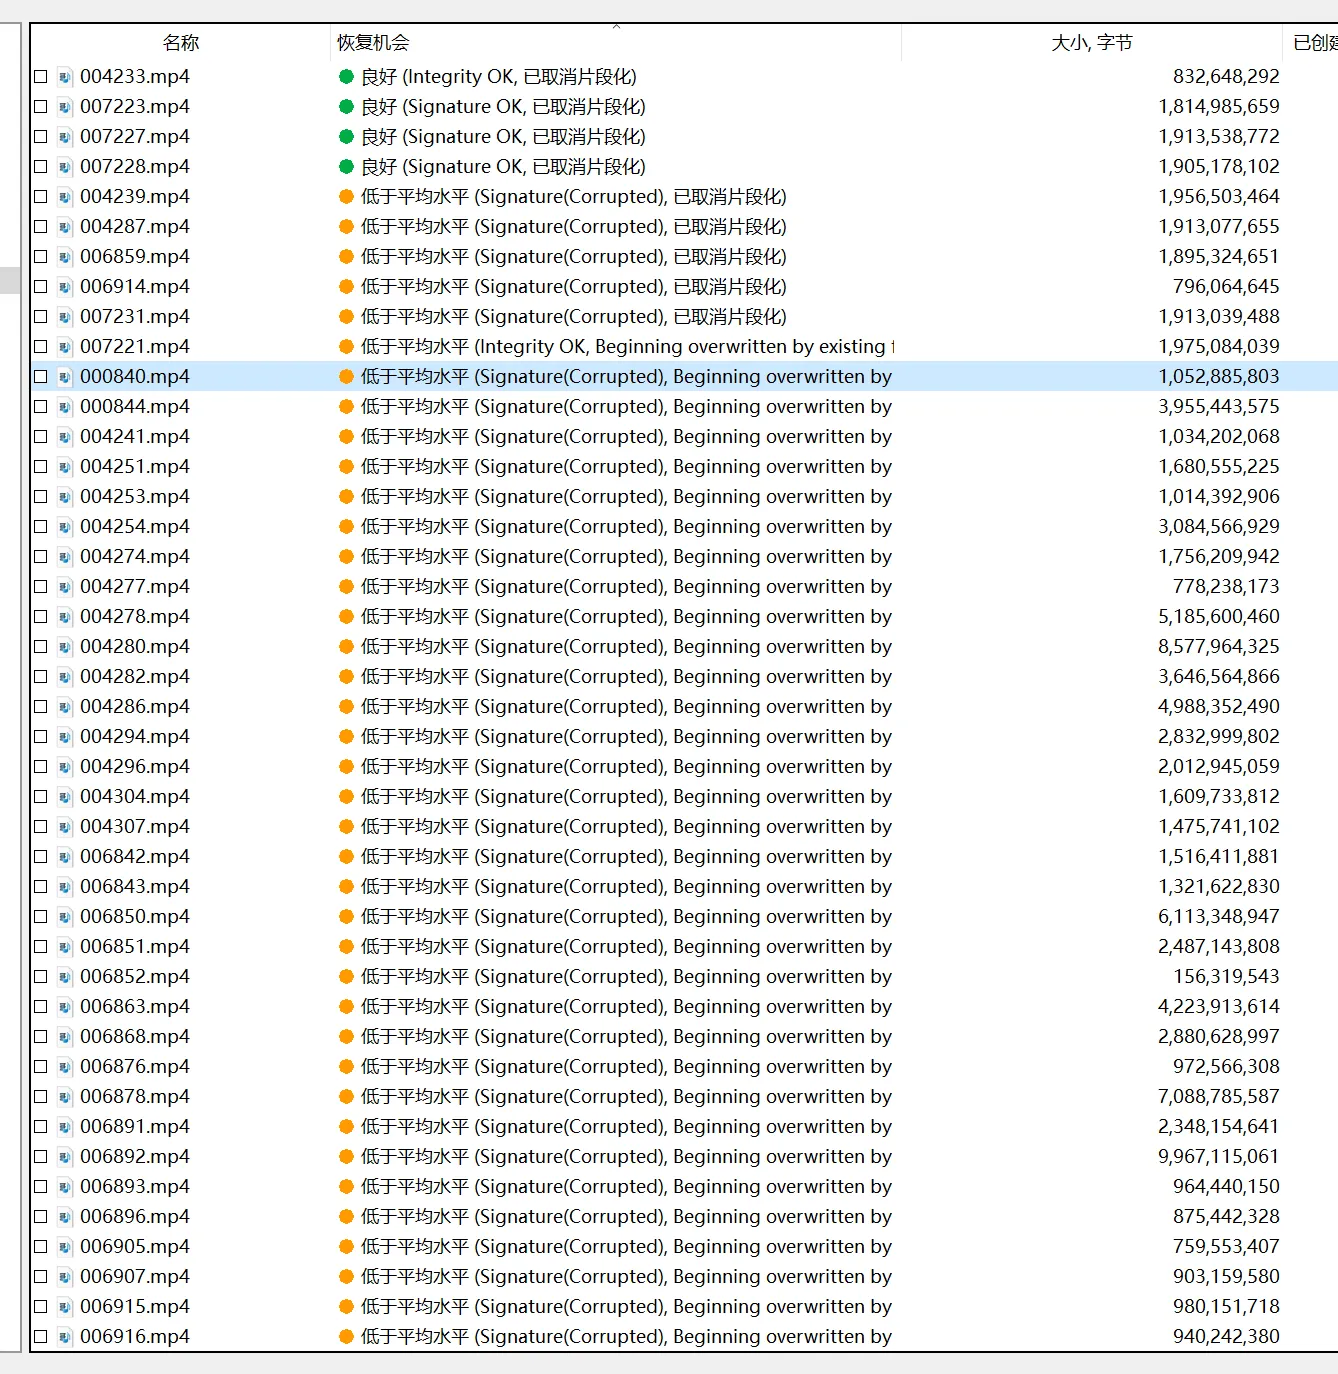Check the box for 004233.mp4
The width and height of the screenshot is (1338, 1374).
pos(41,77)
